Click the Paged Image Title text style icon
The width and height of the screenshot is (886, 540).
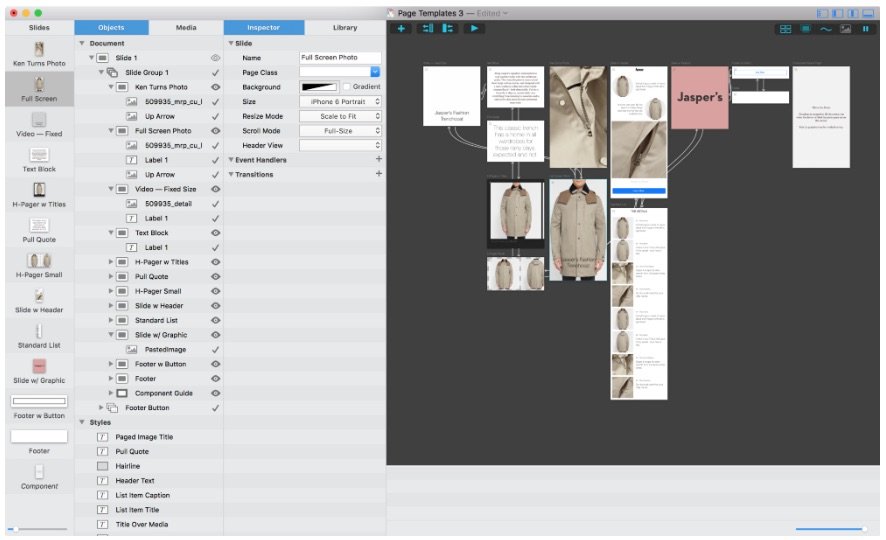click(102, 437)
